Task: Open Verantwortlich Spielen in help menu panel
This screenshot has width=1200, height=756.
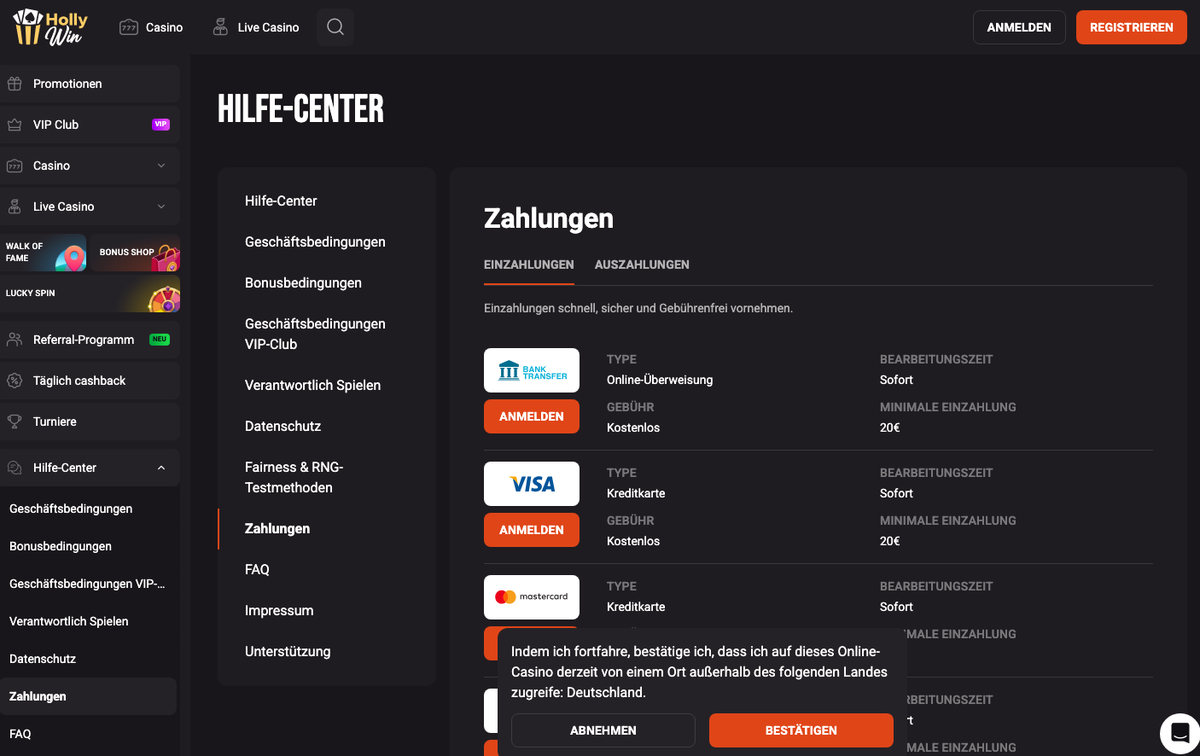Action: (x=313, y=385)
